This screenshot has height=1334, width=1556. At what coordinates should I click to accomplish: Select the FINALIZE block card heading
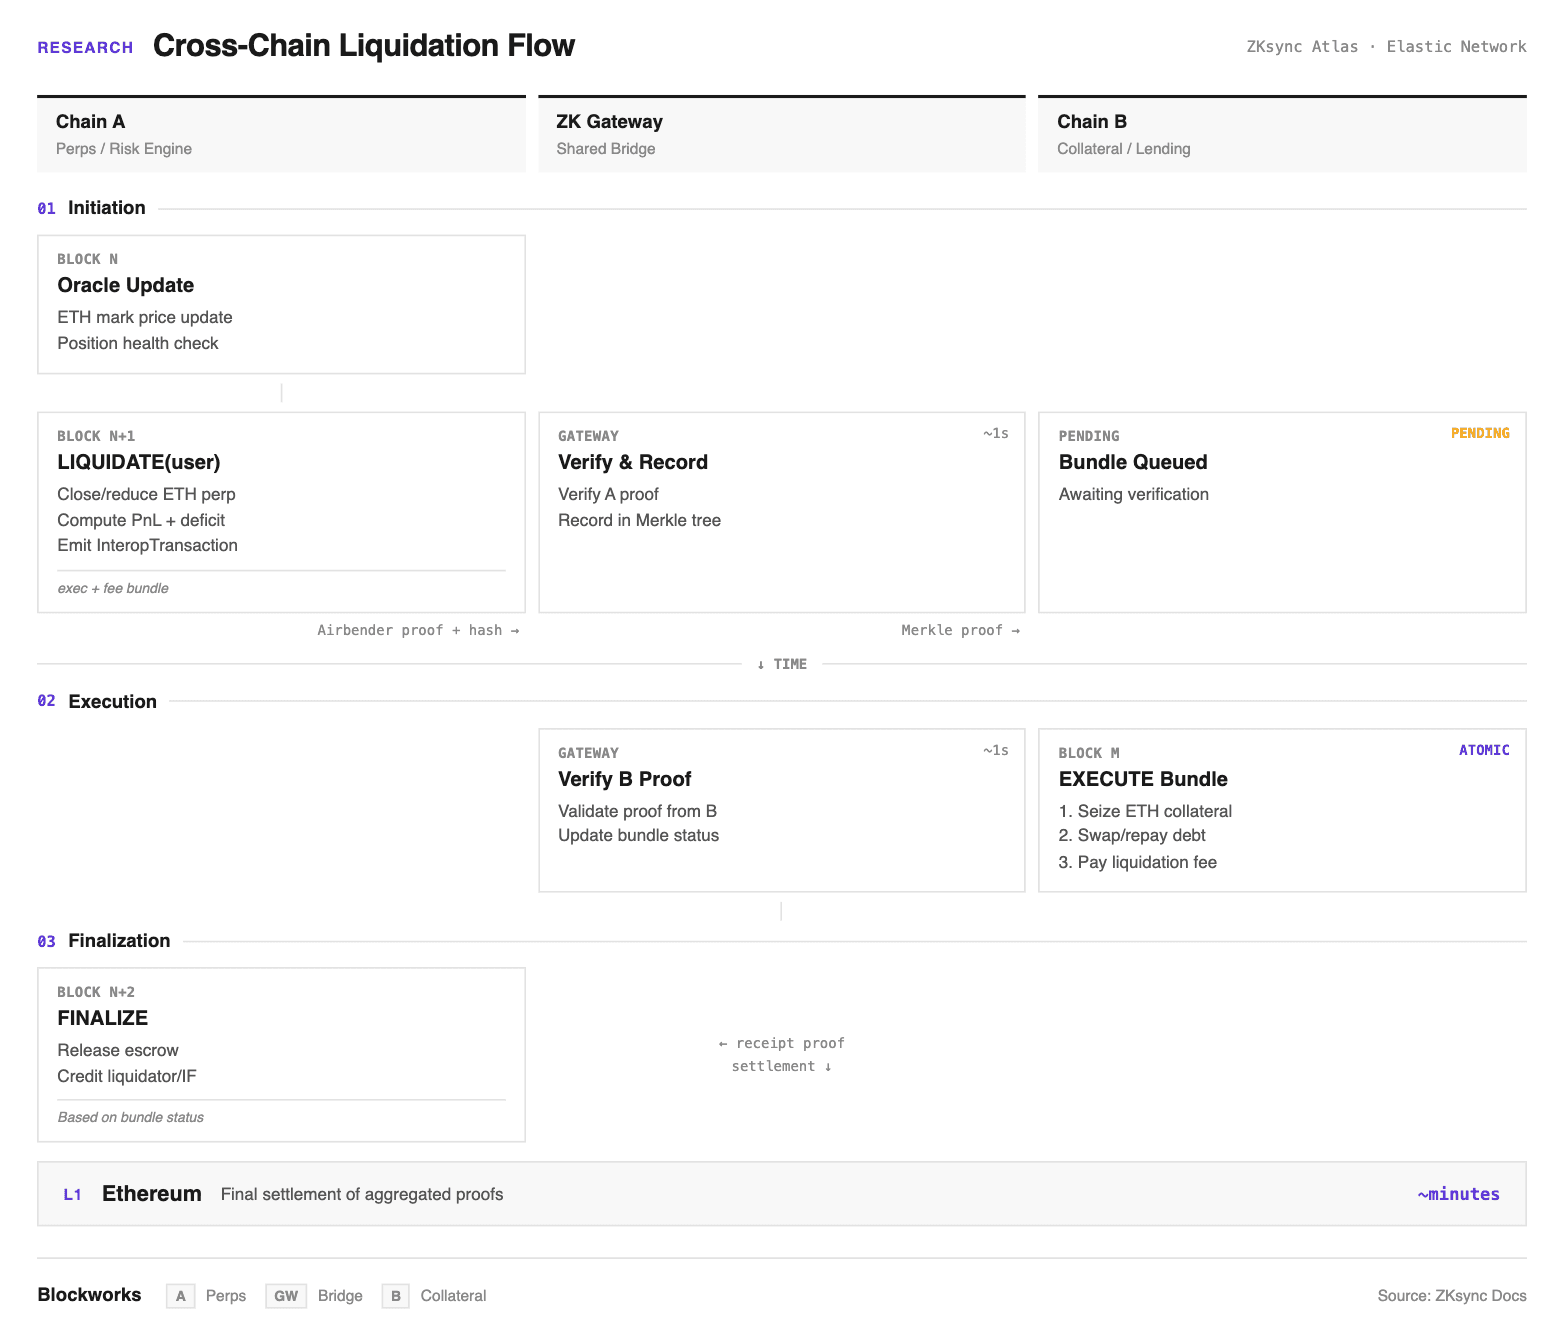pyautogui.click(x=102, y=1018)
